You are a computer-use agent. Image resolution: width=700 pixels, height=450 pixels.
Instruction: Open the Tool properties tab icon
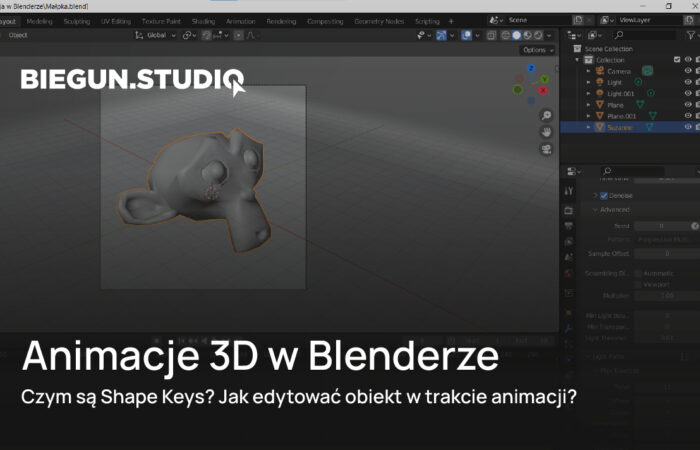tap(568, 191)
